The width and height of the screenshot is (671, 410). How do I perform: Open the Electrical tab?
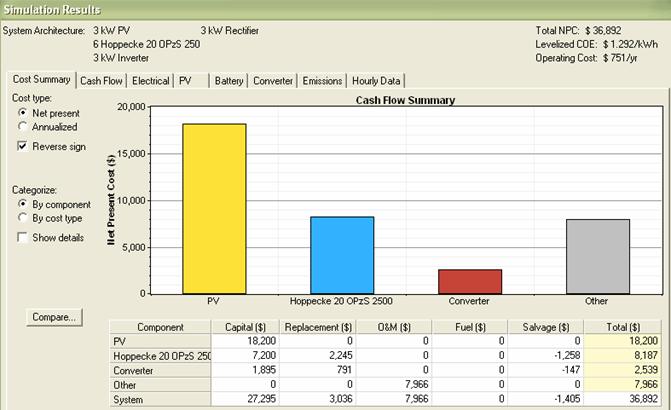[x=150, y=80]
